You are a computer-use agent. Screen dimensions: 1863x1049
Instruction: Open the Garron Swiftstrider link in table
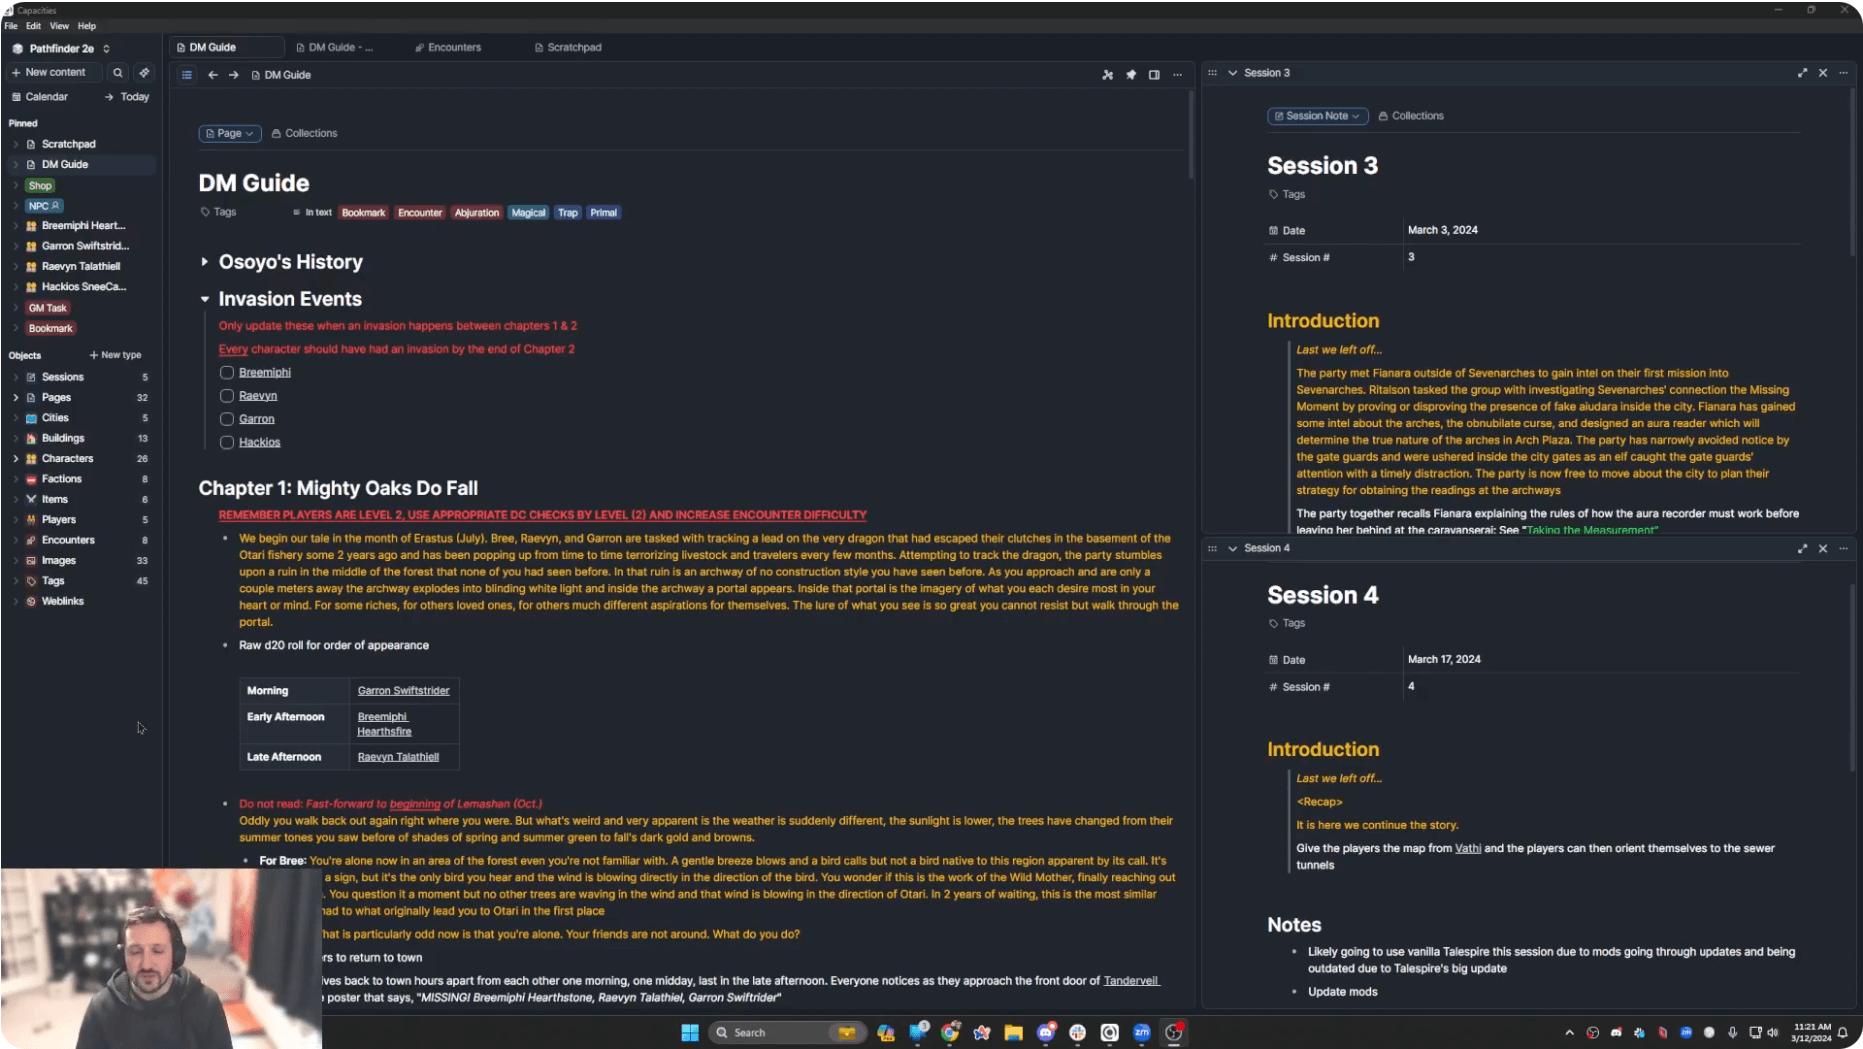[x=403, y=691]
